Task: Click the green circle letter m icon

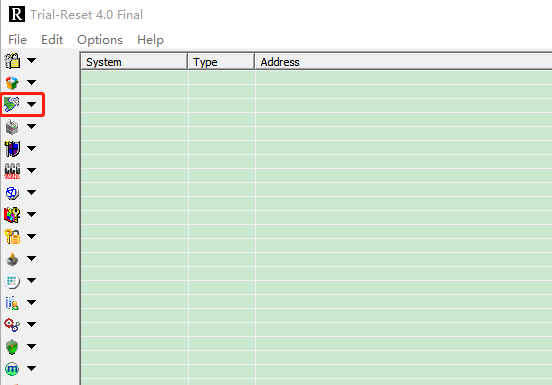Action: [x=12, y=369]
